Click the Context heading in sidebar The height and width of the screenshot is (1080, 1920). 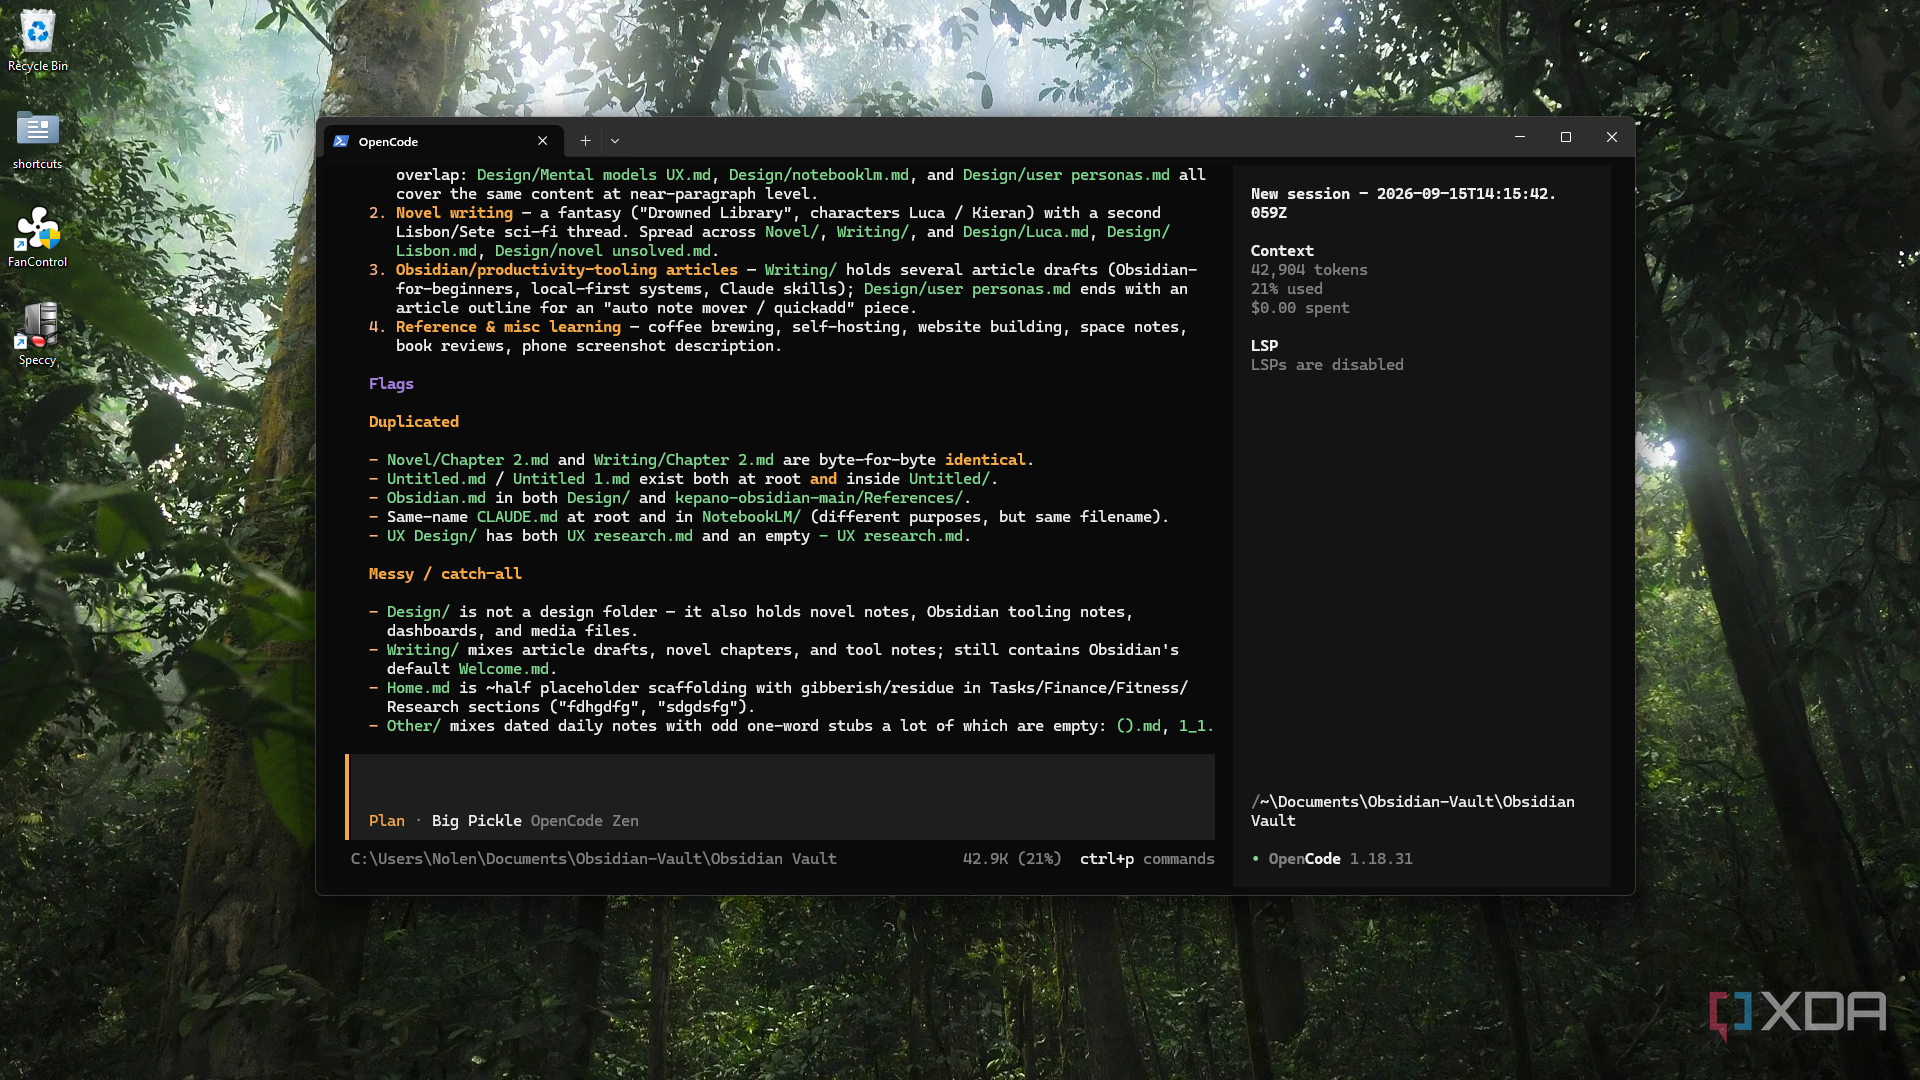pyautogui.click(x=1282, y=251)
